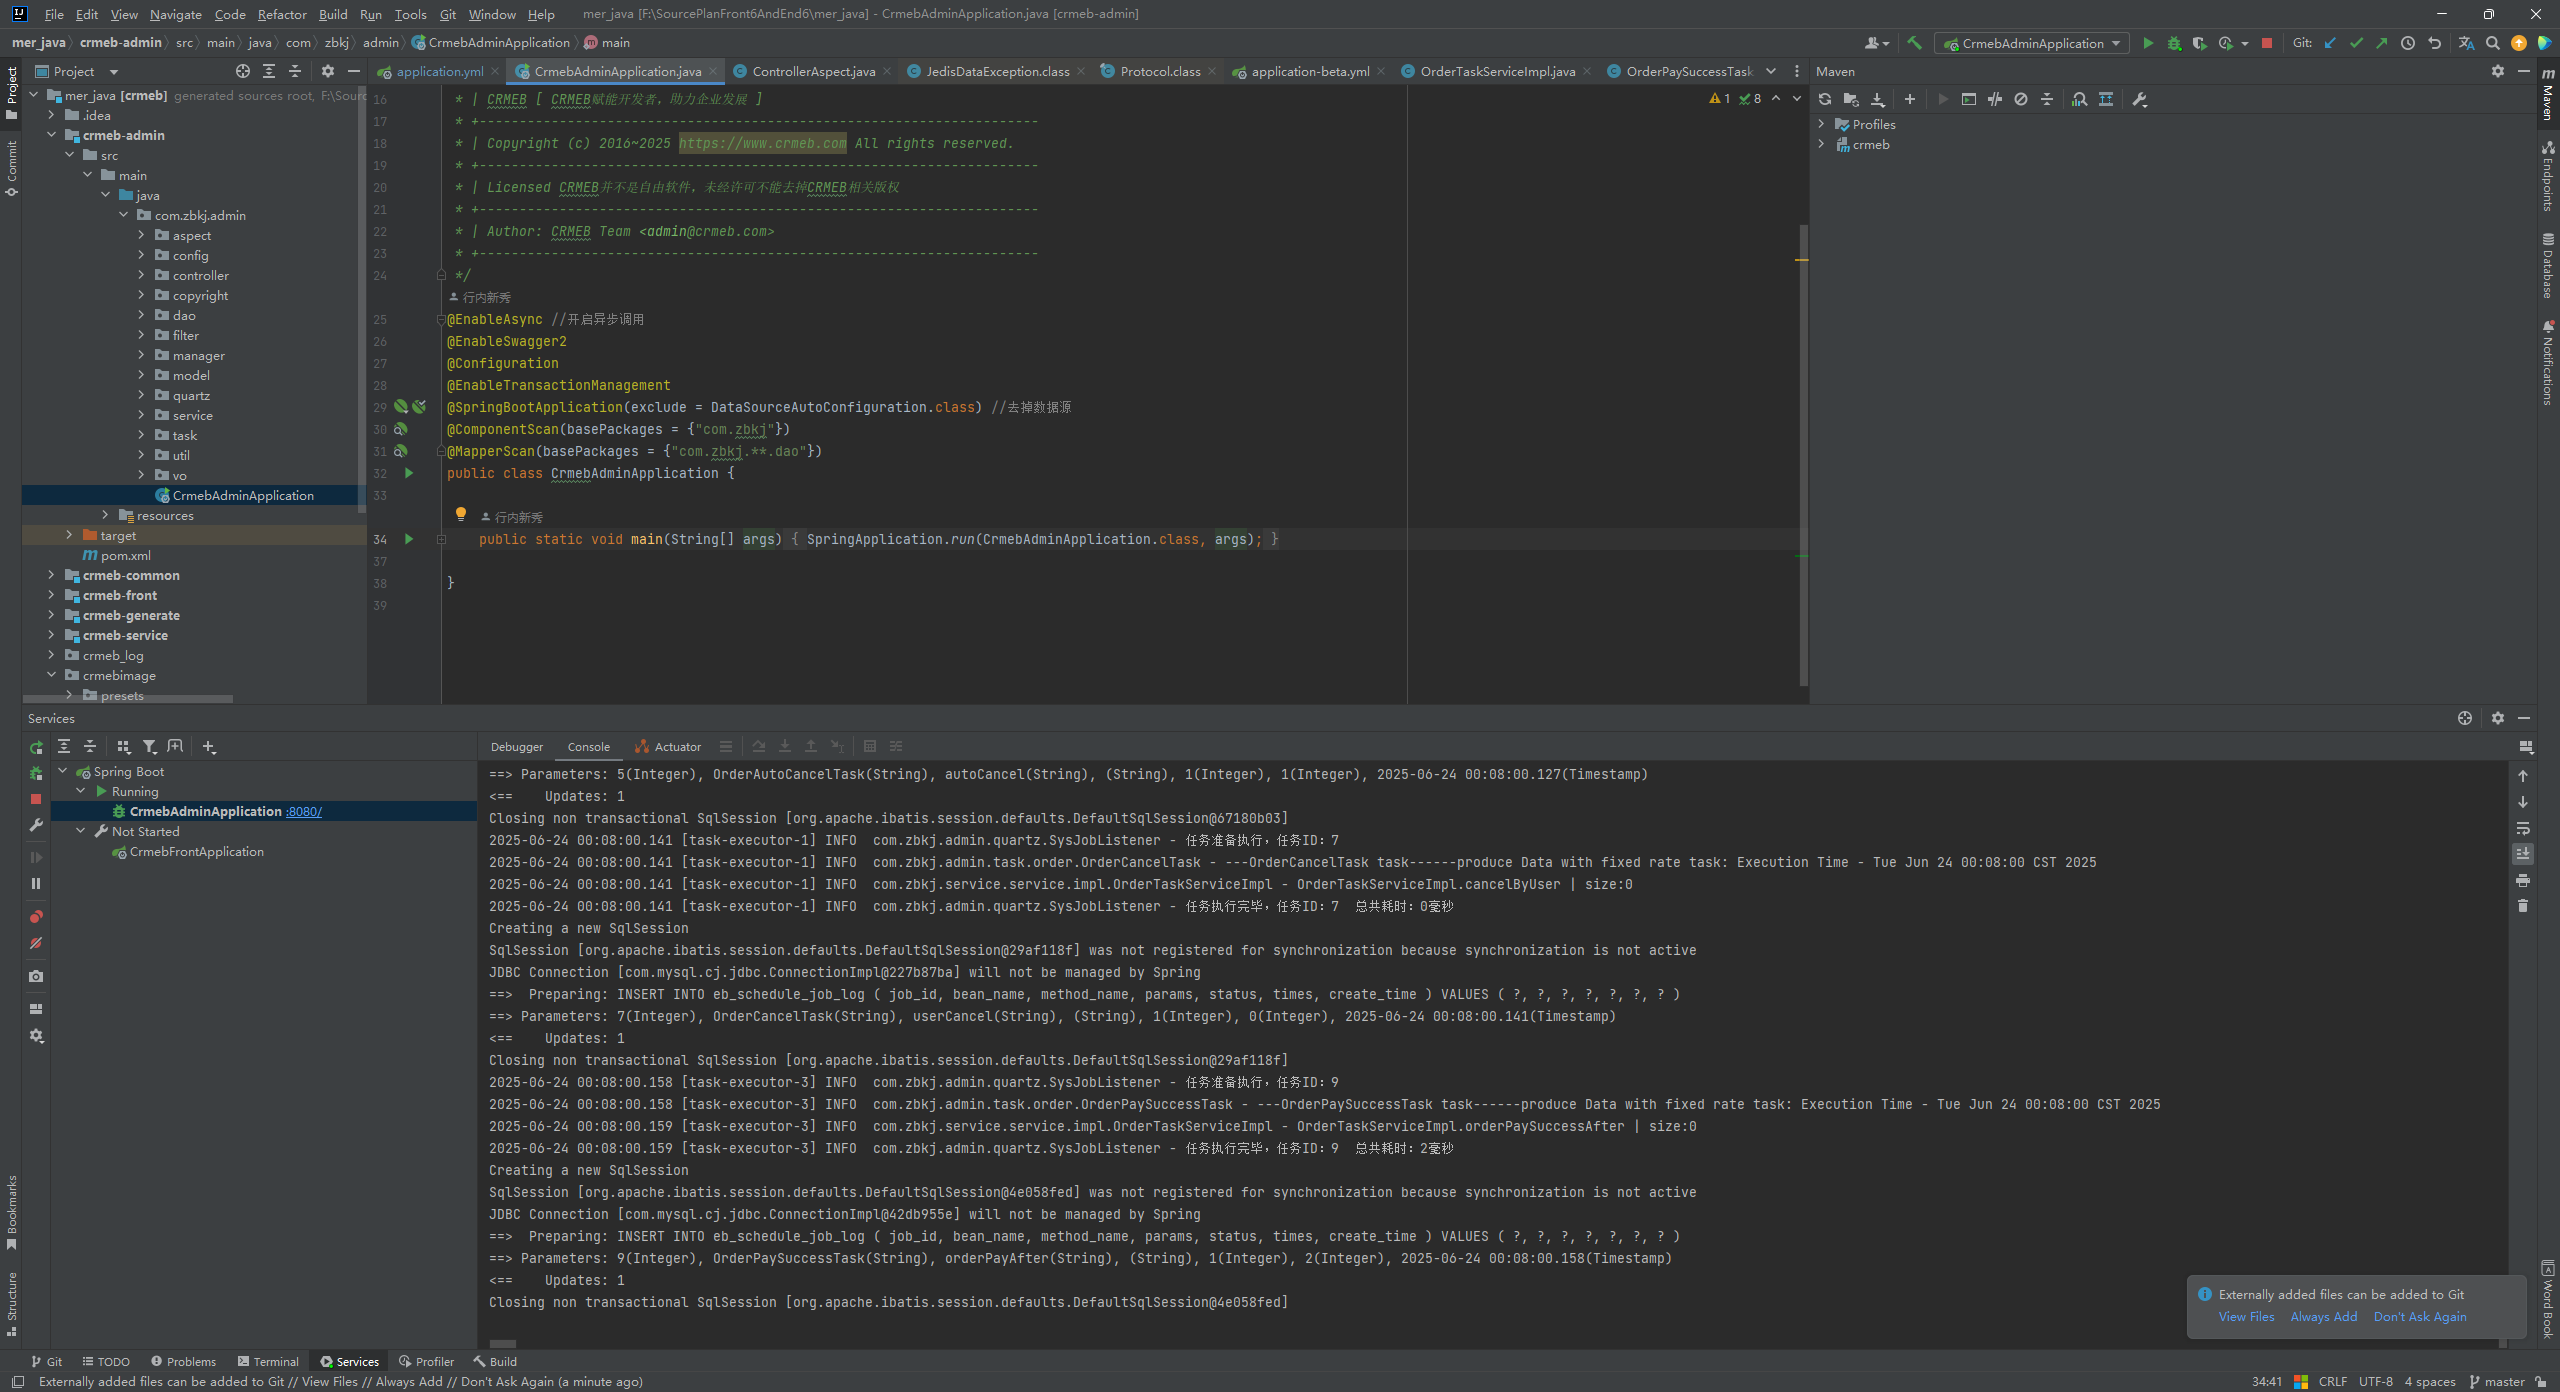Click Always Add in Git notification
Viewport: 2560px width, 1392px height.
[2323, 1317]
